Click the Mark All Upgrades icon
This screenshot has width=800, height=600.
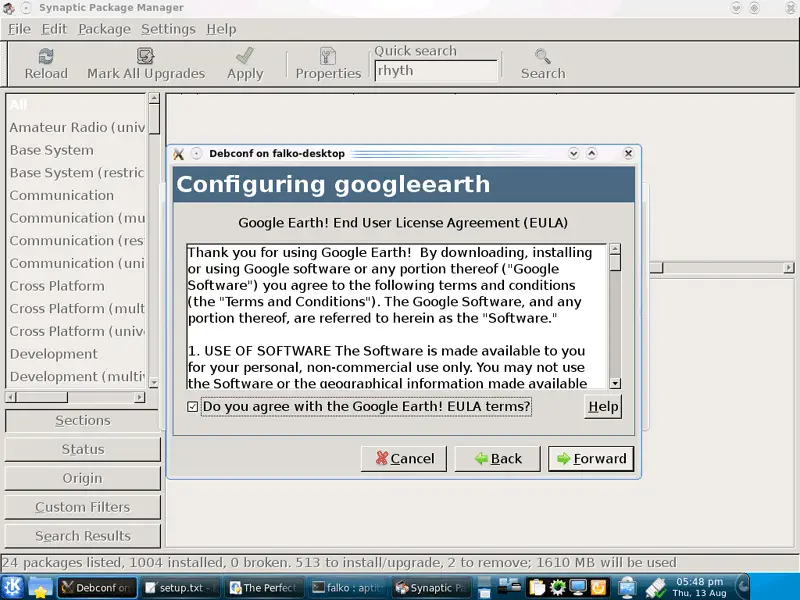pos(145,56)
